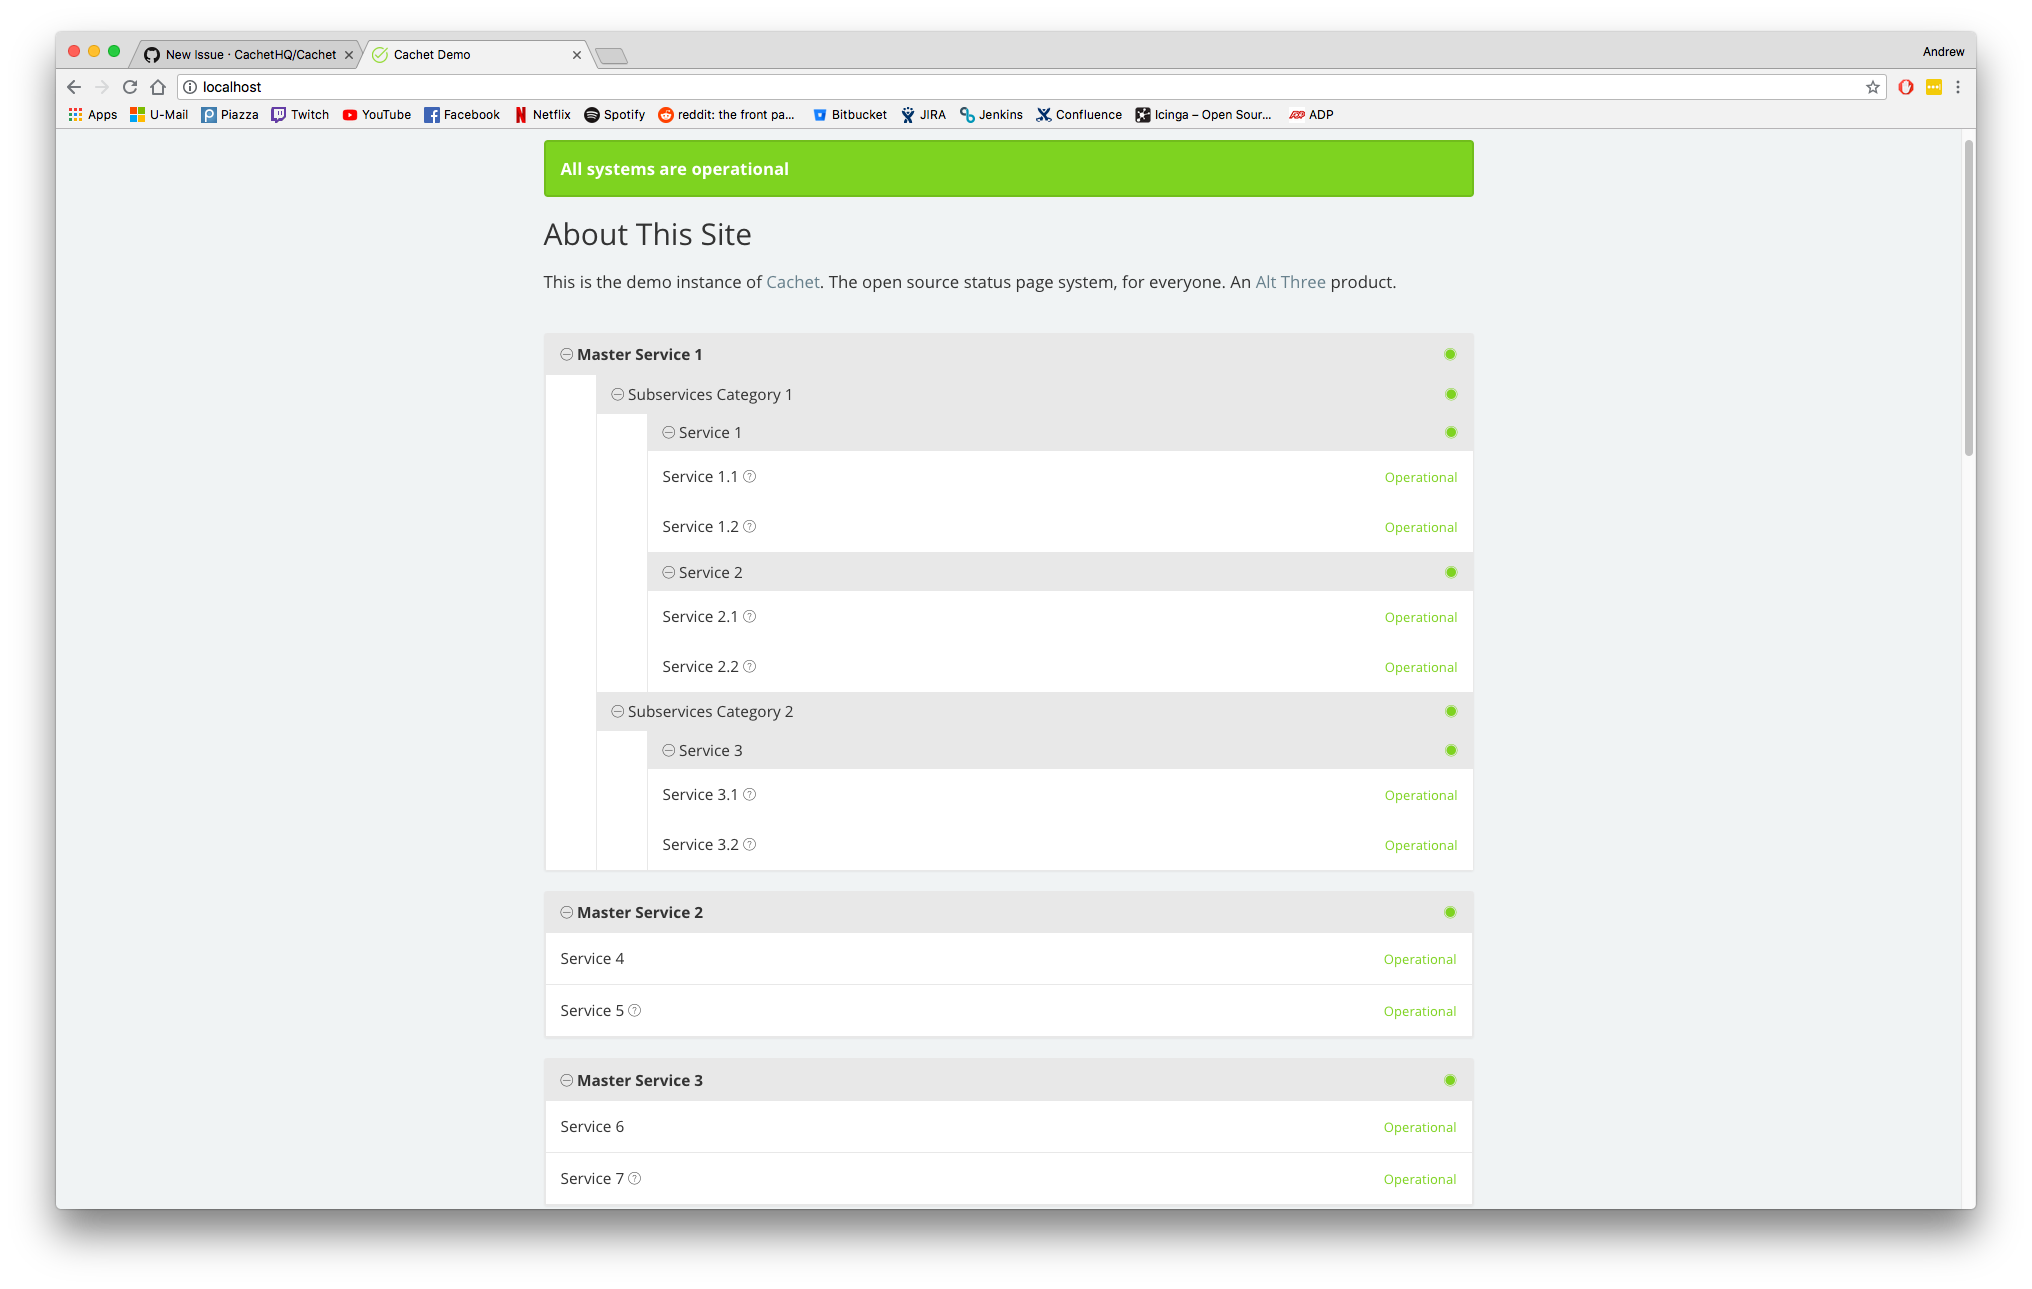Collapse the Subservices Category 1 group
Viewport: 2032px width, 1289px height.
[617, 394]
